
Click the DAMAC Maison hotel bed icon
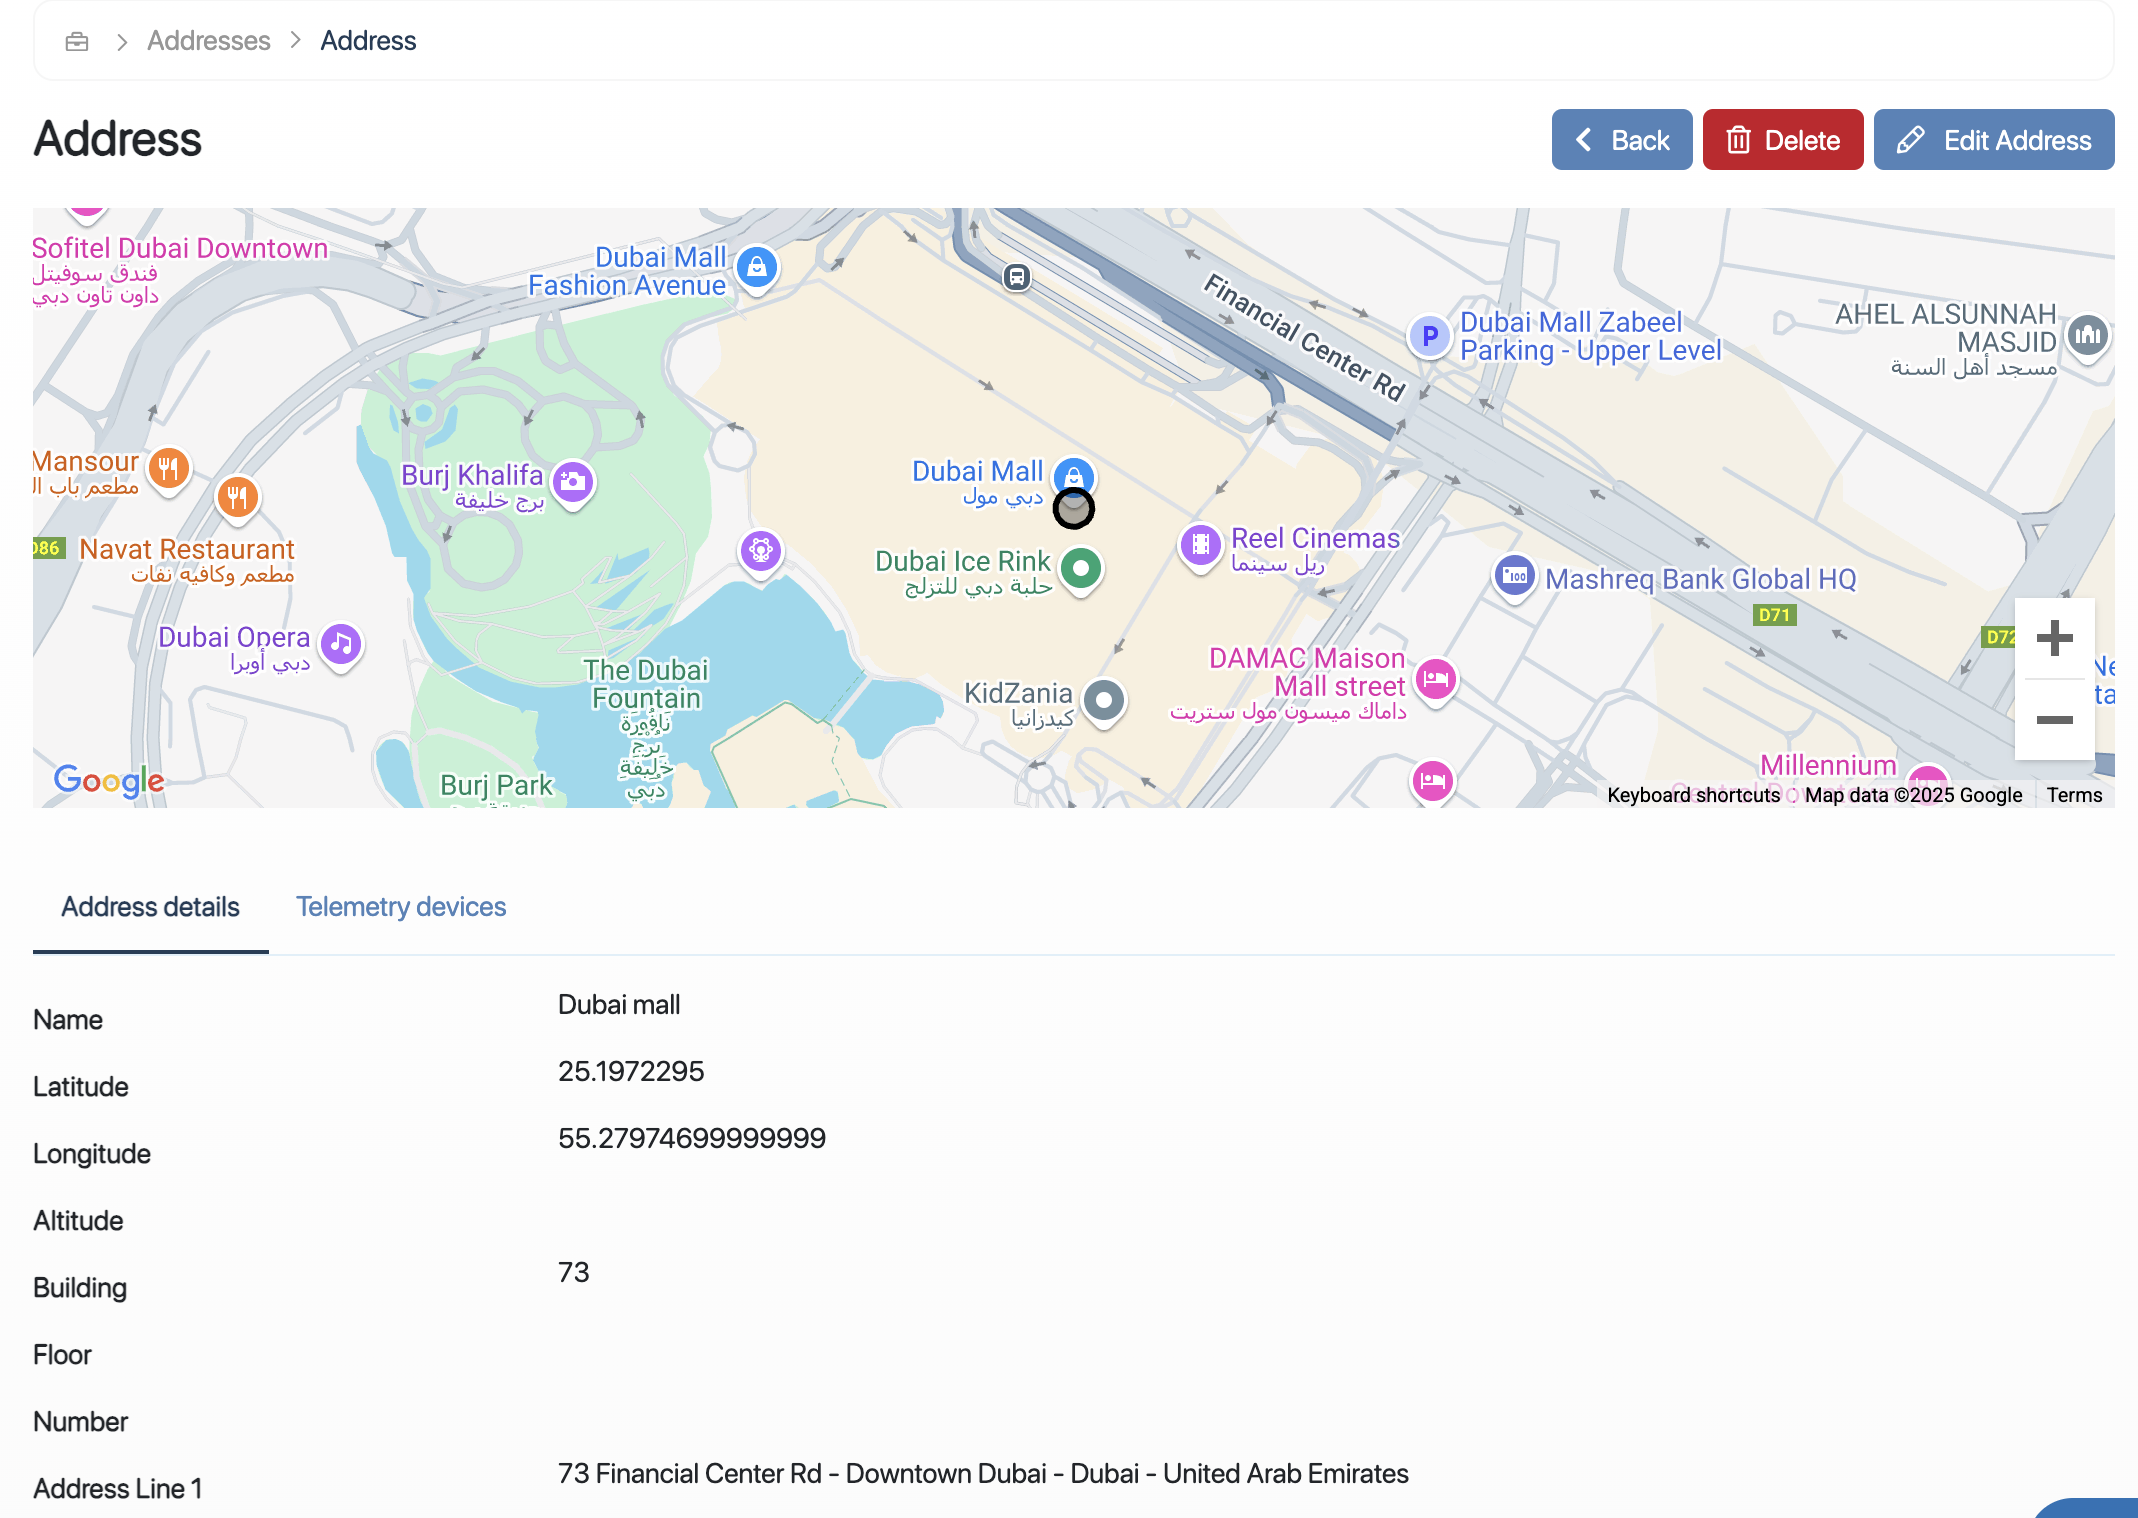(1436, 679)
